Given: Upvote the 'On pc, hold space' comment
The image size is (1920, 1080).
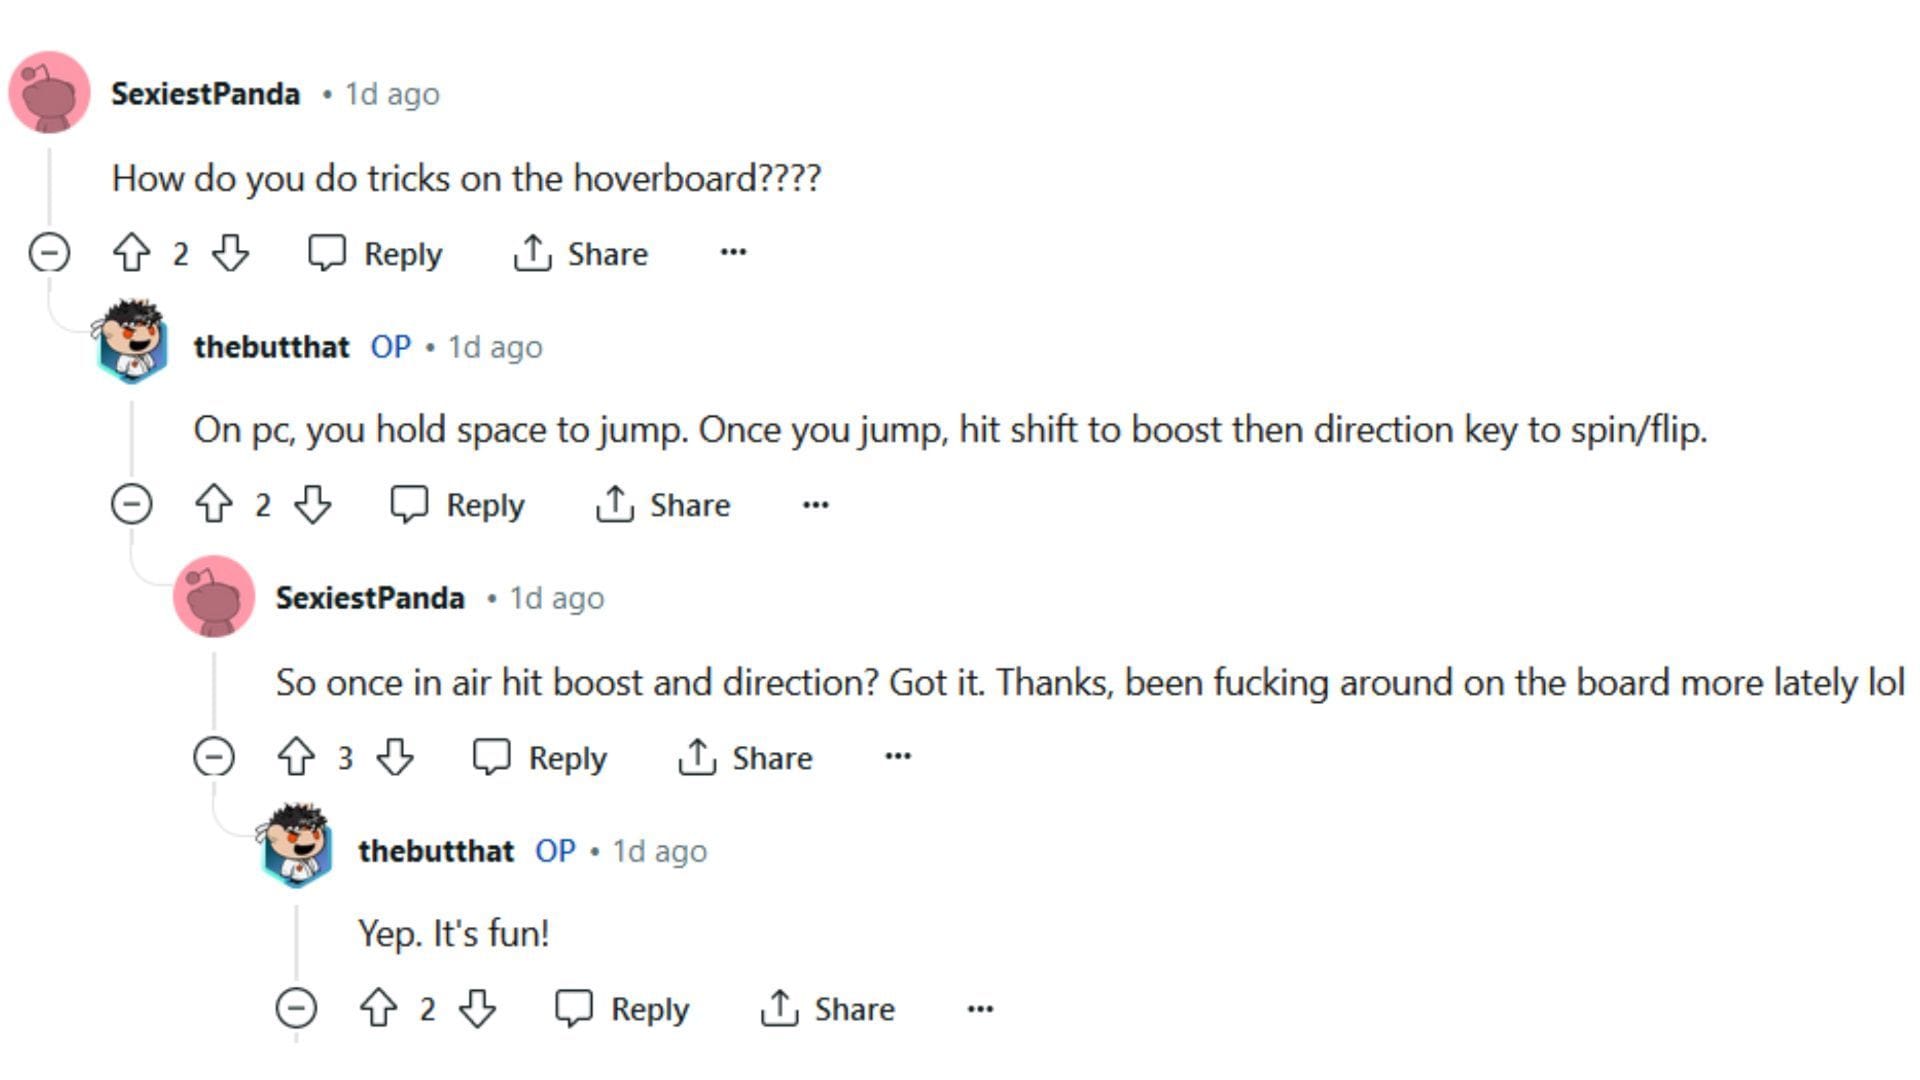Looking at the screenshot, I should coord(214,504).
